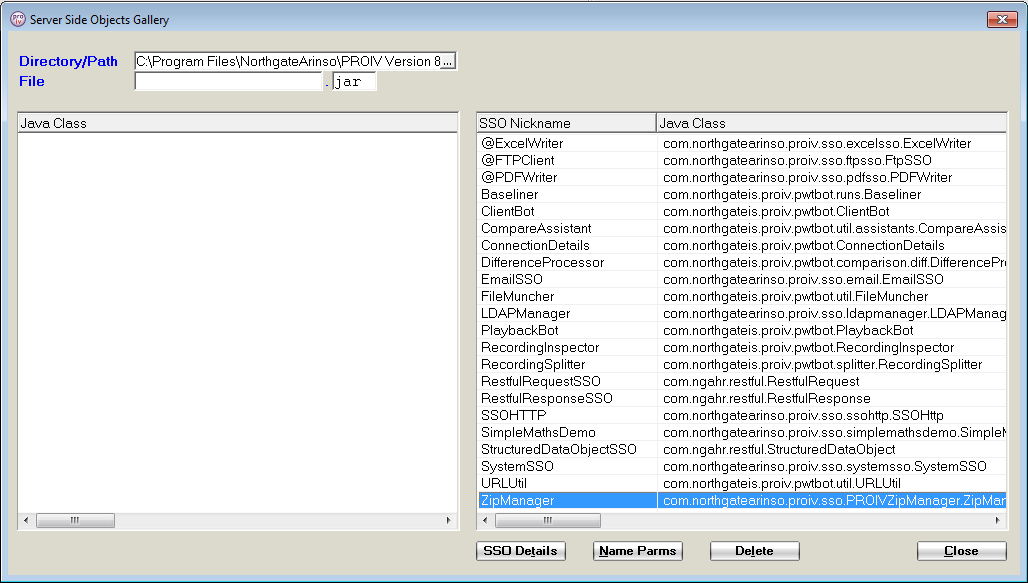Close the gallery with the Close button
The height and width of the screenshot is (583, 1028).
click(961, 551)
